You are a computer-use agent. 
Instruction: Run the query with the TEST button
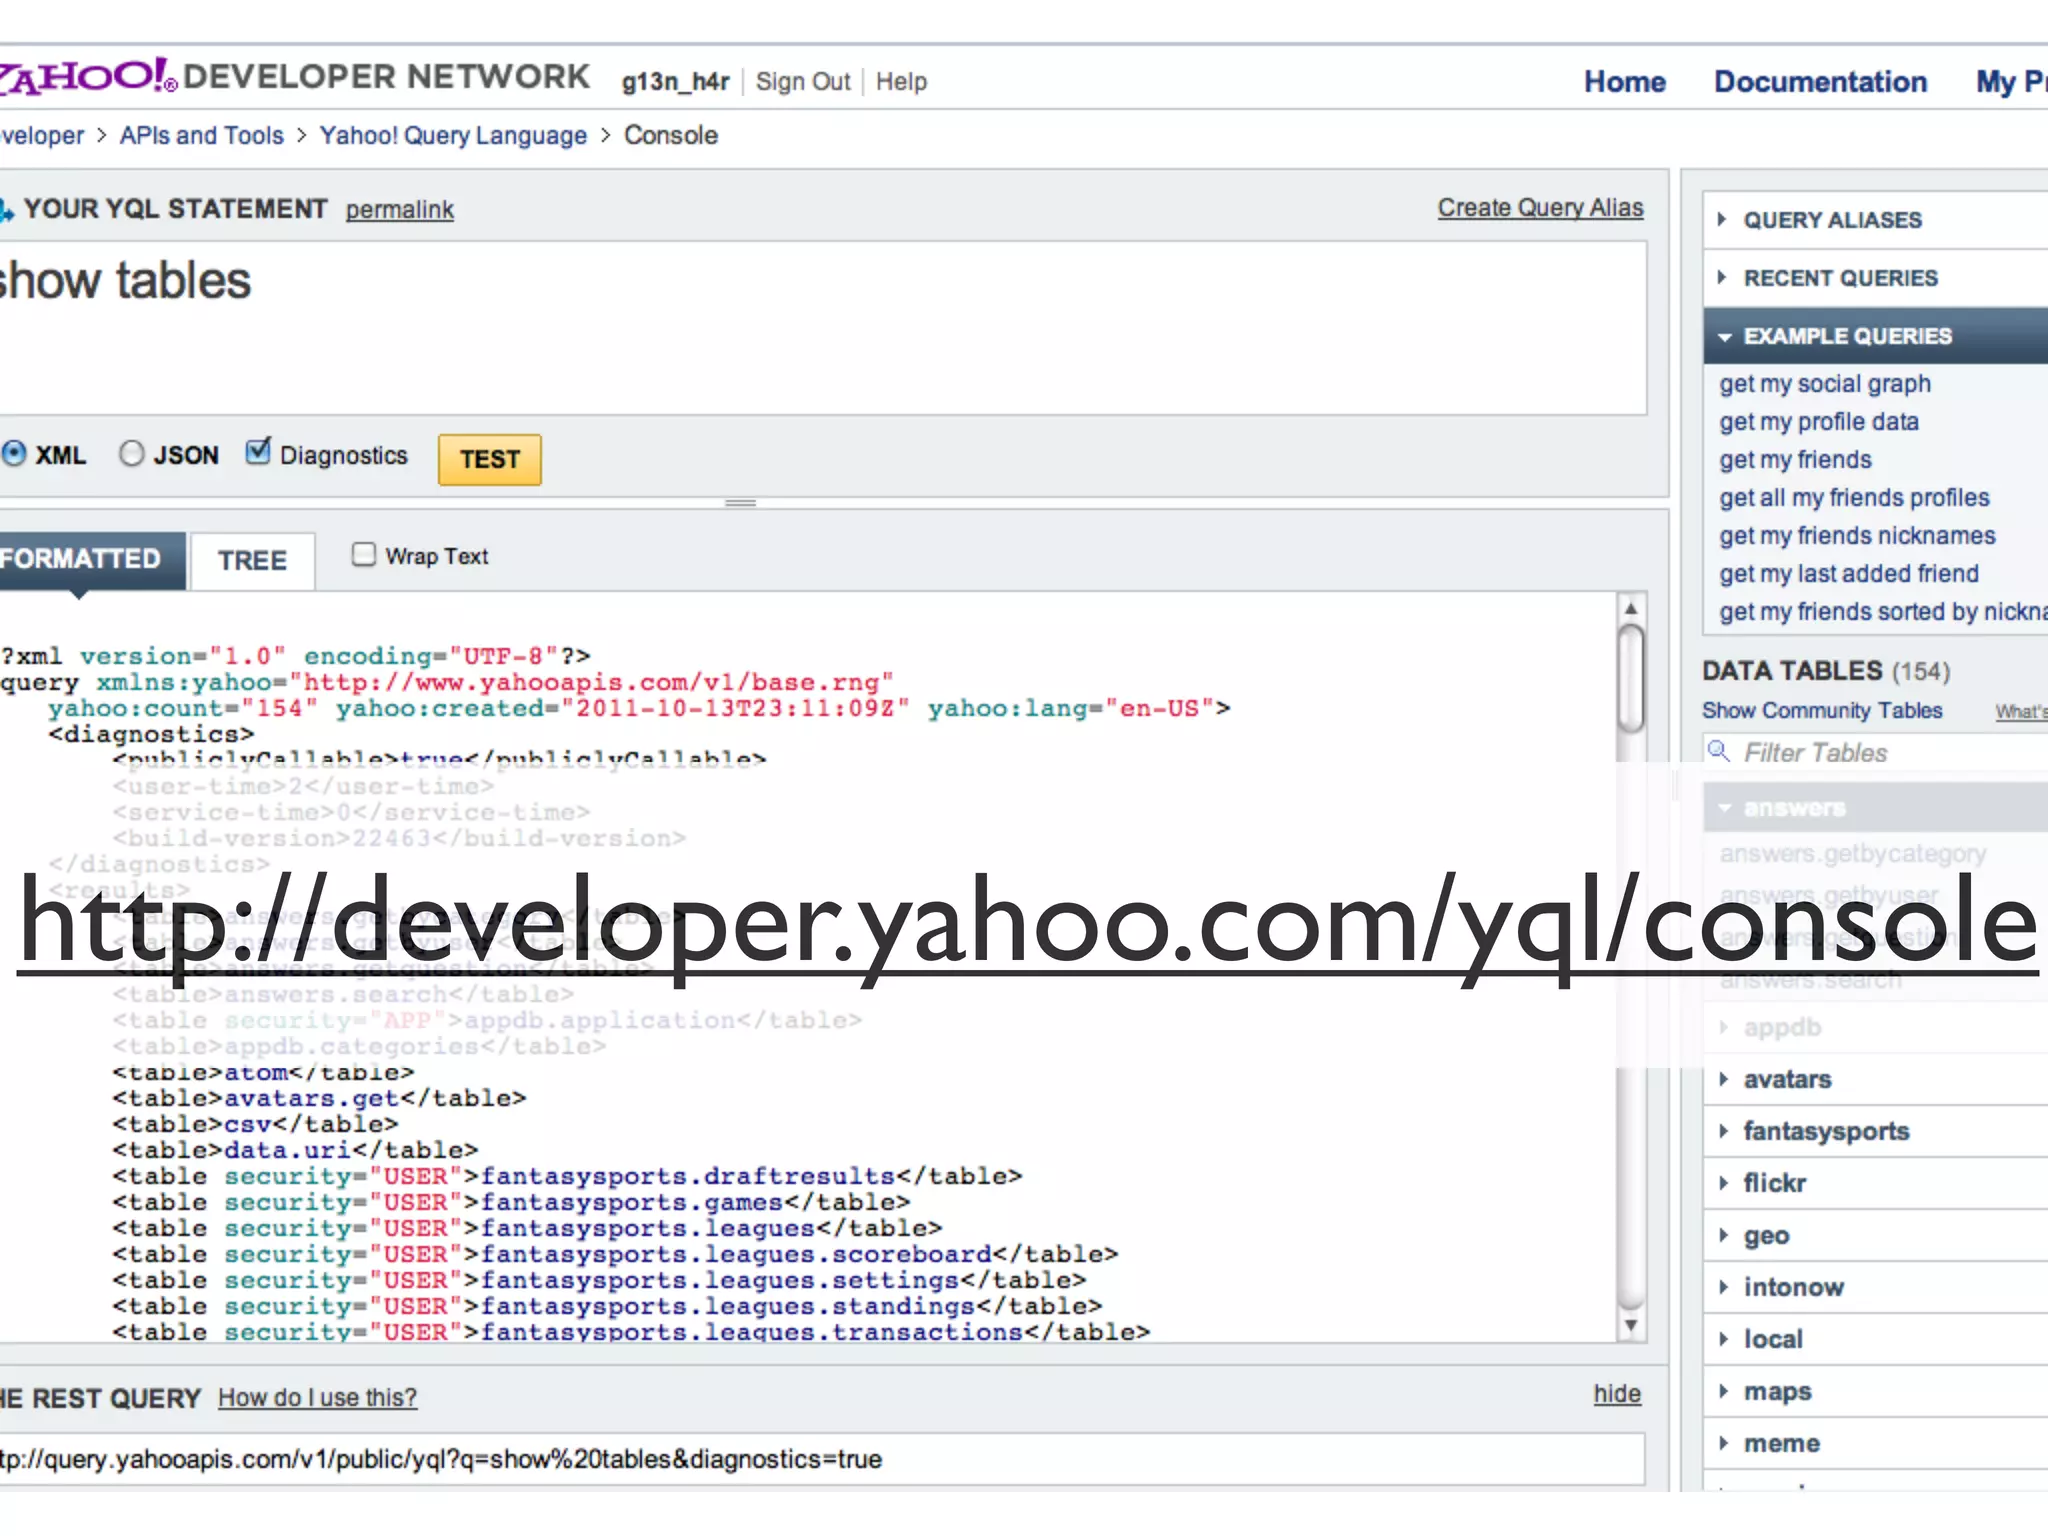coord(490,459)
